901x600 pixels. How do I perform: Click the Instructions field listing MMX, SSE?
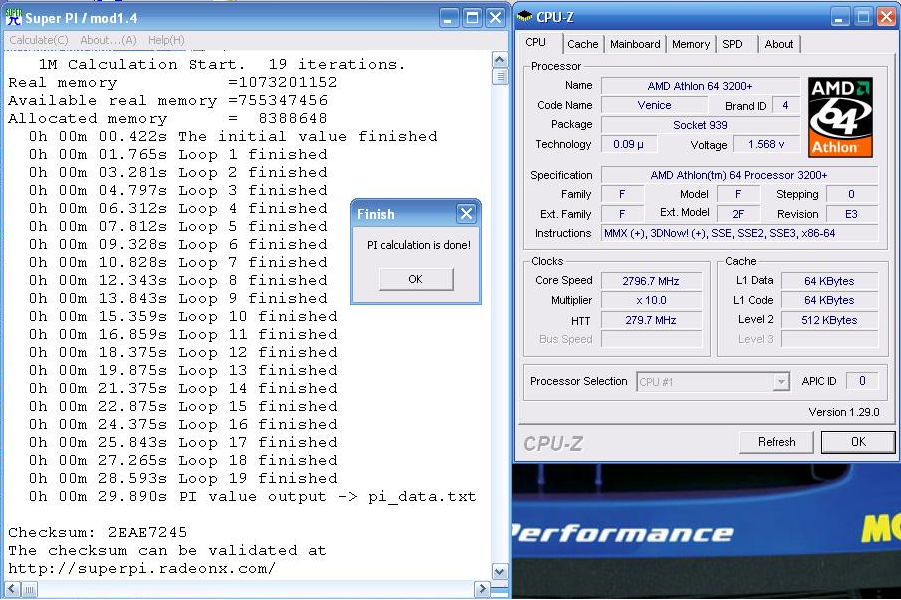(740, 233)
